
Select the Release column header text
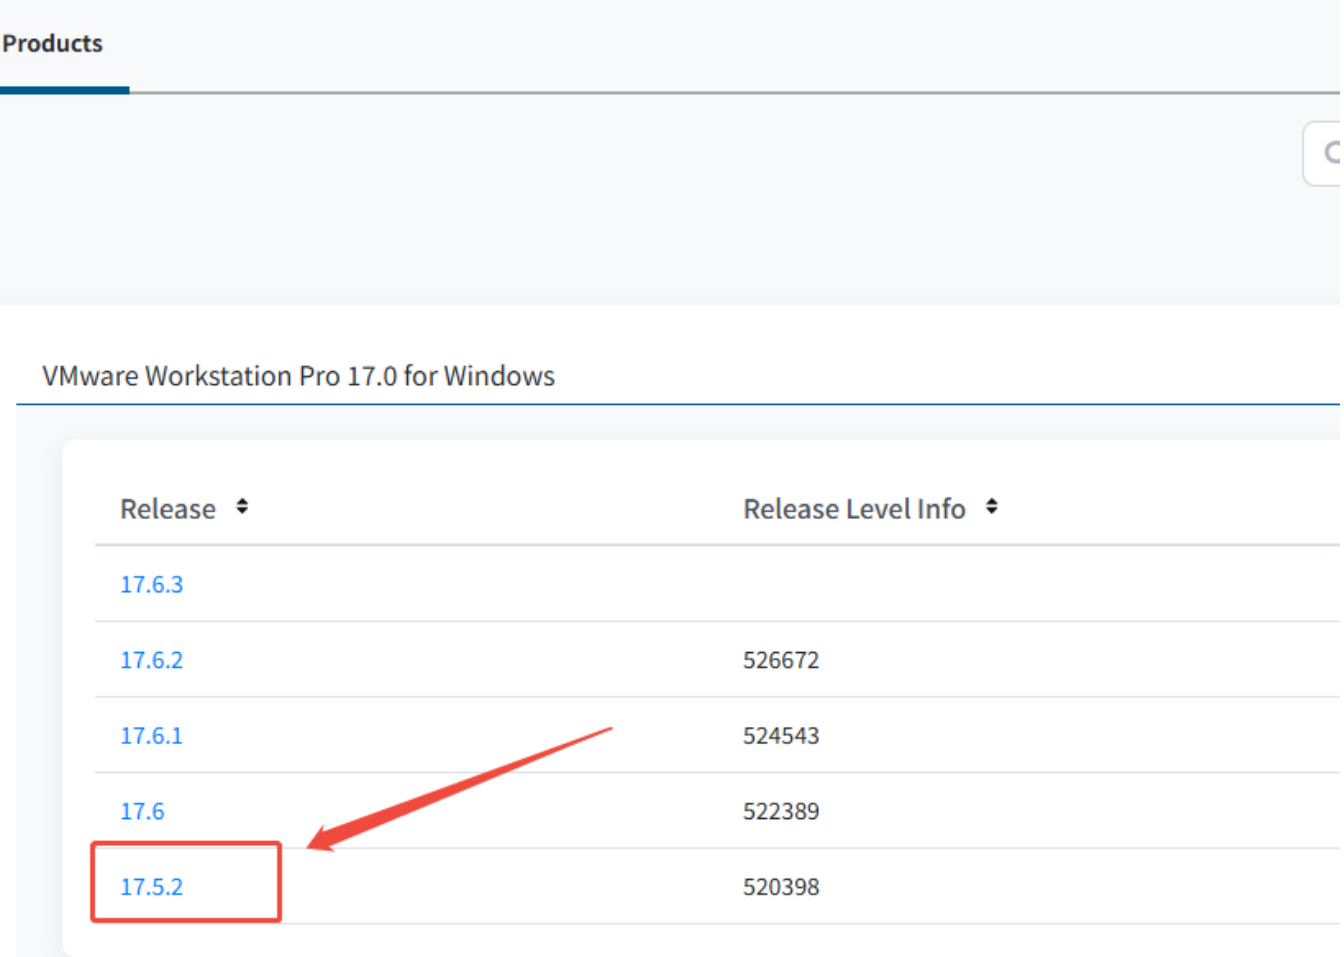click(168, 509)
